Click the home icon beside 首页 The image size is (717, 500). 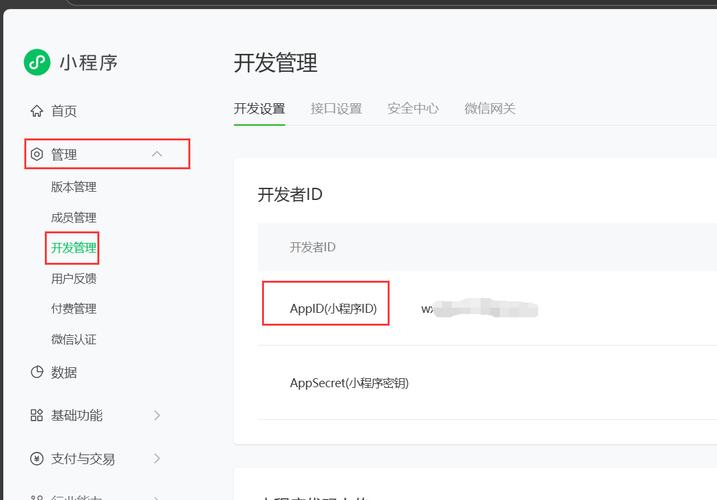point(37,111)
